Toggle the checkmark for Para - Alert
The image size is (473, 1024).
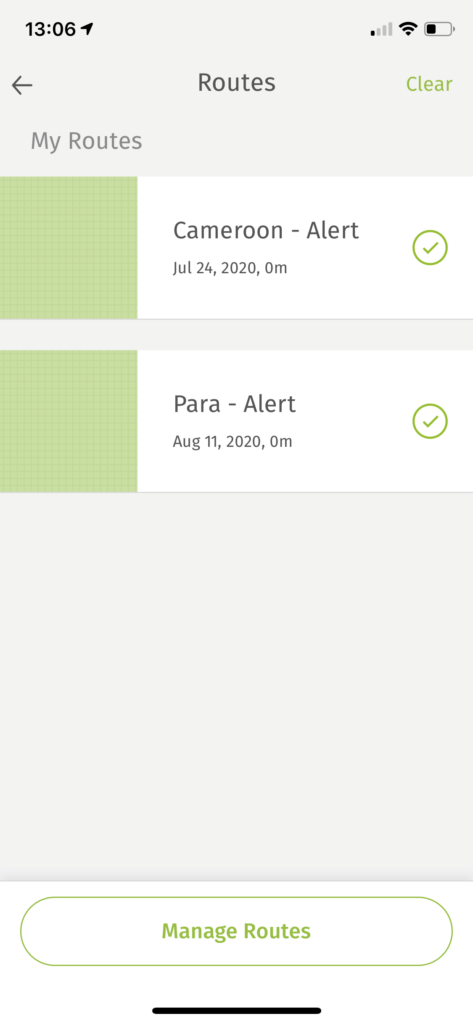[430, 421]
